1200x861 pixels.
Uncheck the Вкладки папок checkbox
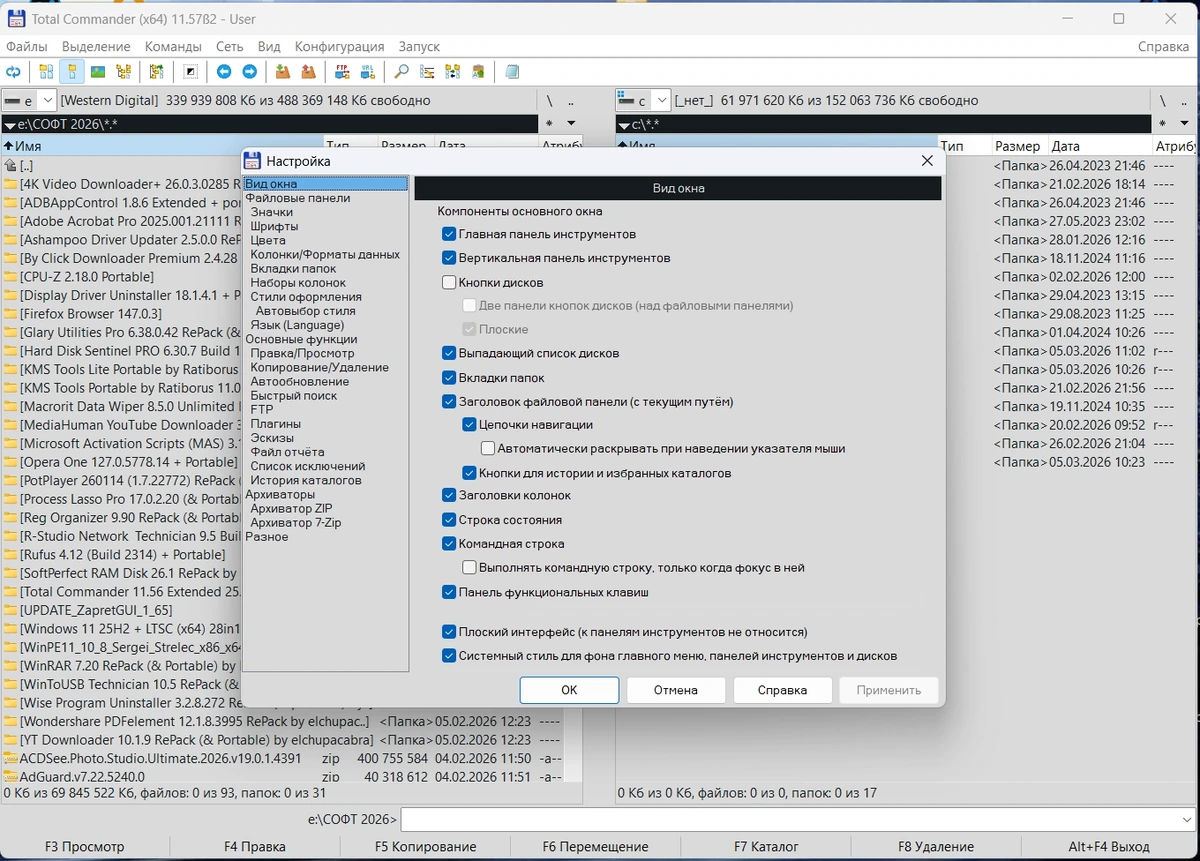(449, 378)
